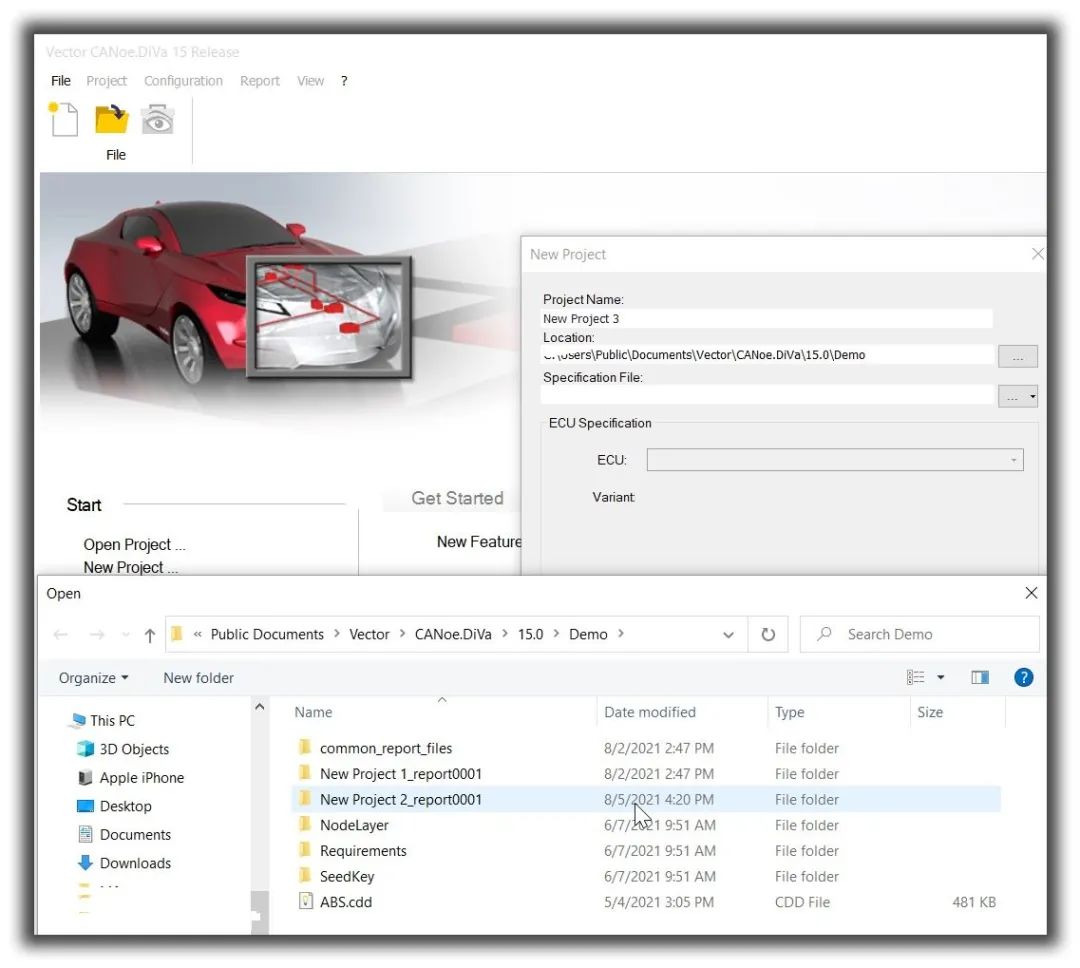This screenshot has height=968, width=1080.
Task: Select Desktop in the navigation tree
Action: [125, 806]
